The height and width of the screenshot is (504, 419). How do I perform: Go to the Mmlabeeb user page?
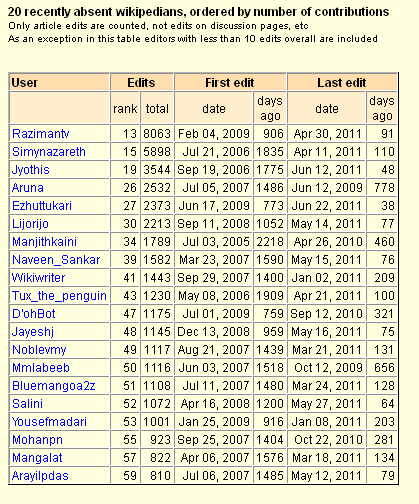(x=41, y=368)
